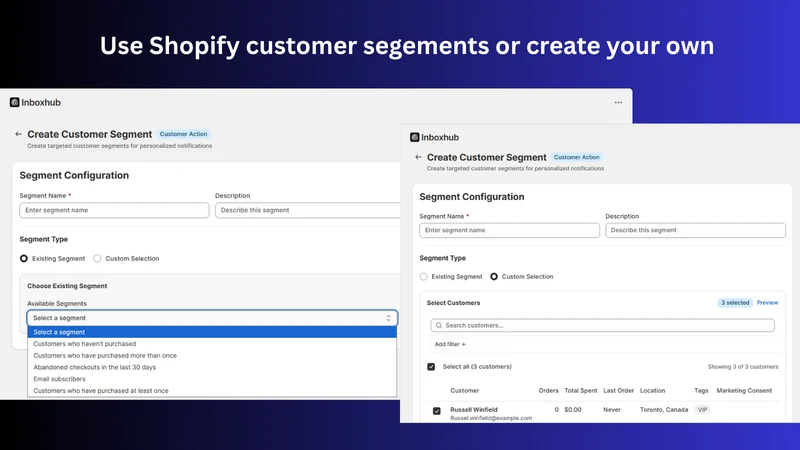Click the '3 selected' badge
This screenshot has width=800, height=450.
tap(735, 303)
